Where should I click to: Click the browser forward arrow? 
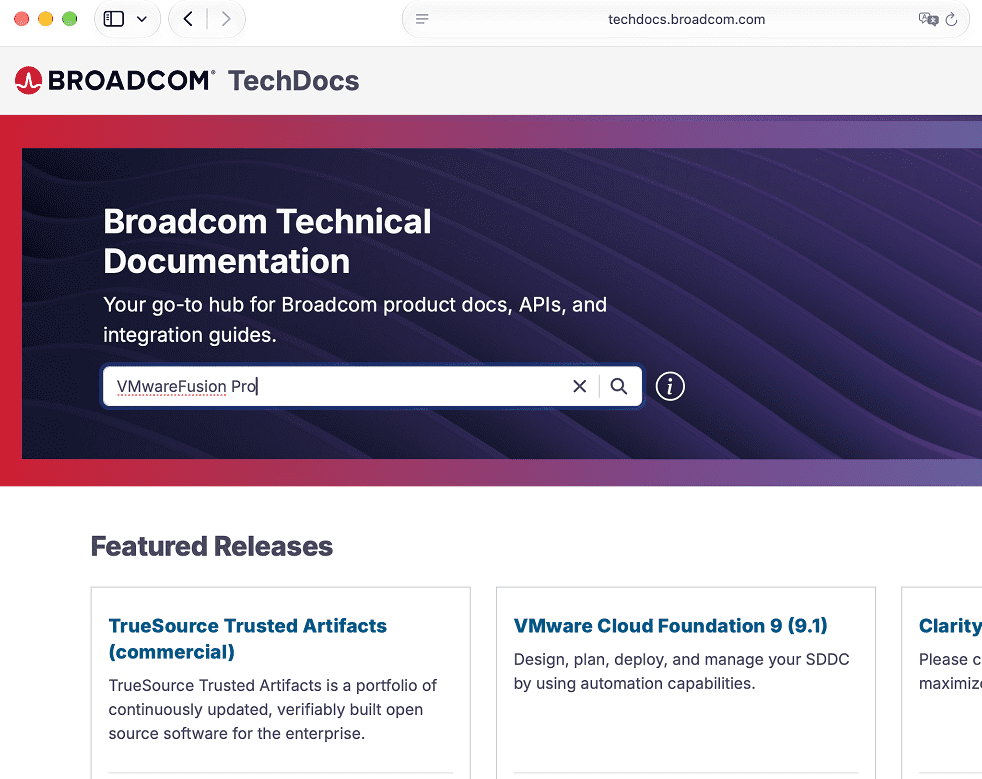coord(226,19)
